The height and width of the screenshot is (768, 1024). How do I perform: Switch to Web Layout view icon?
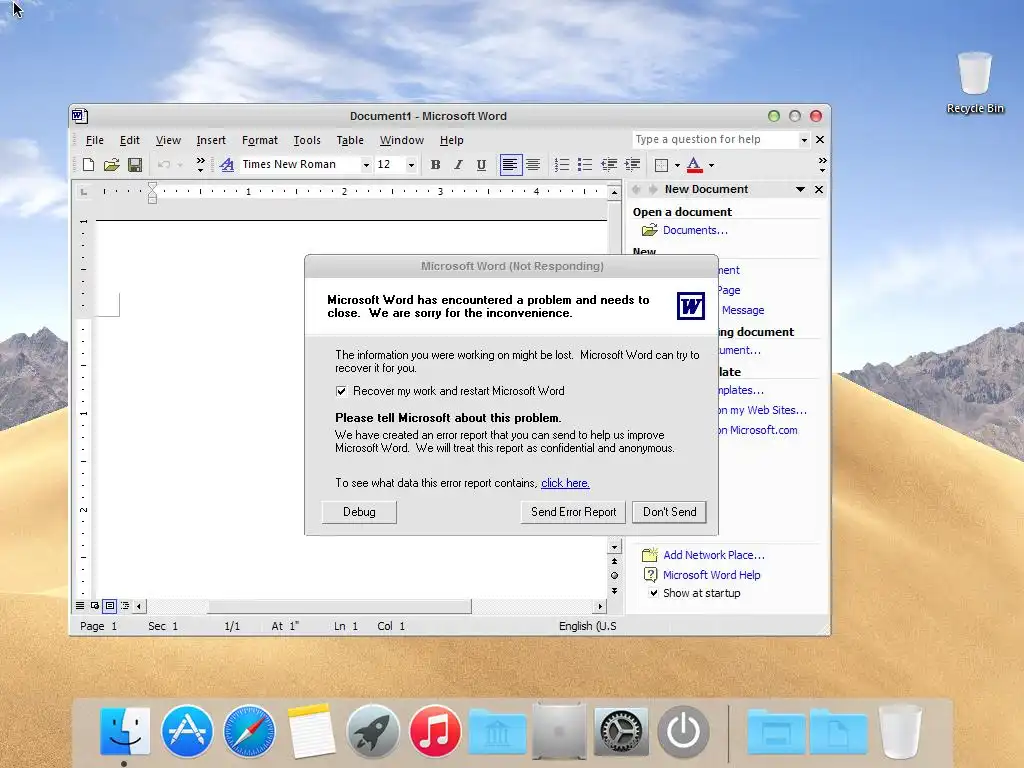pyautogui.click(x=95, y=605)
